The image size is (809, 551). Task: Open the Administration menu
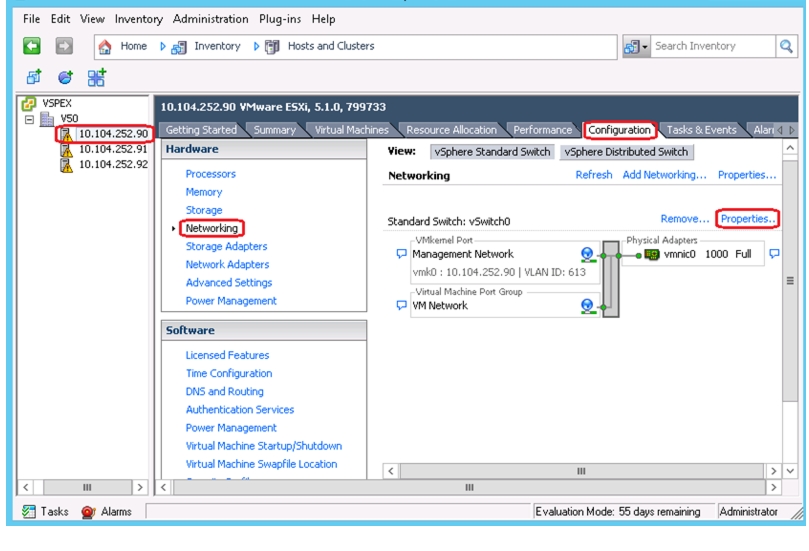pyautogui.click(x=211, y=19)
